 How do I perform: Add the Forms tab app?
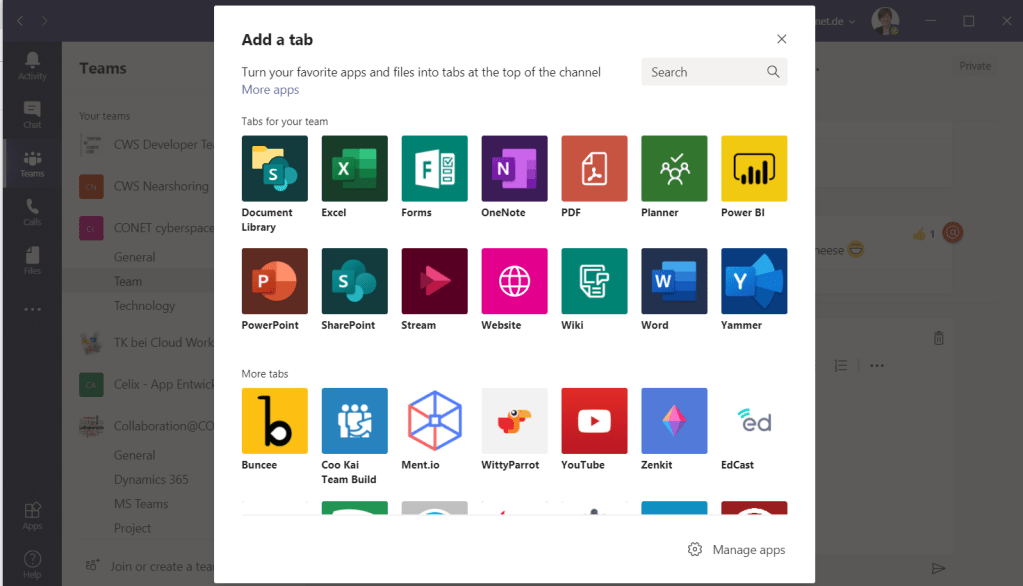tap(434, 169)
